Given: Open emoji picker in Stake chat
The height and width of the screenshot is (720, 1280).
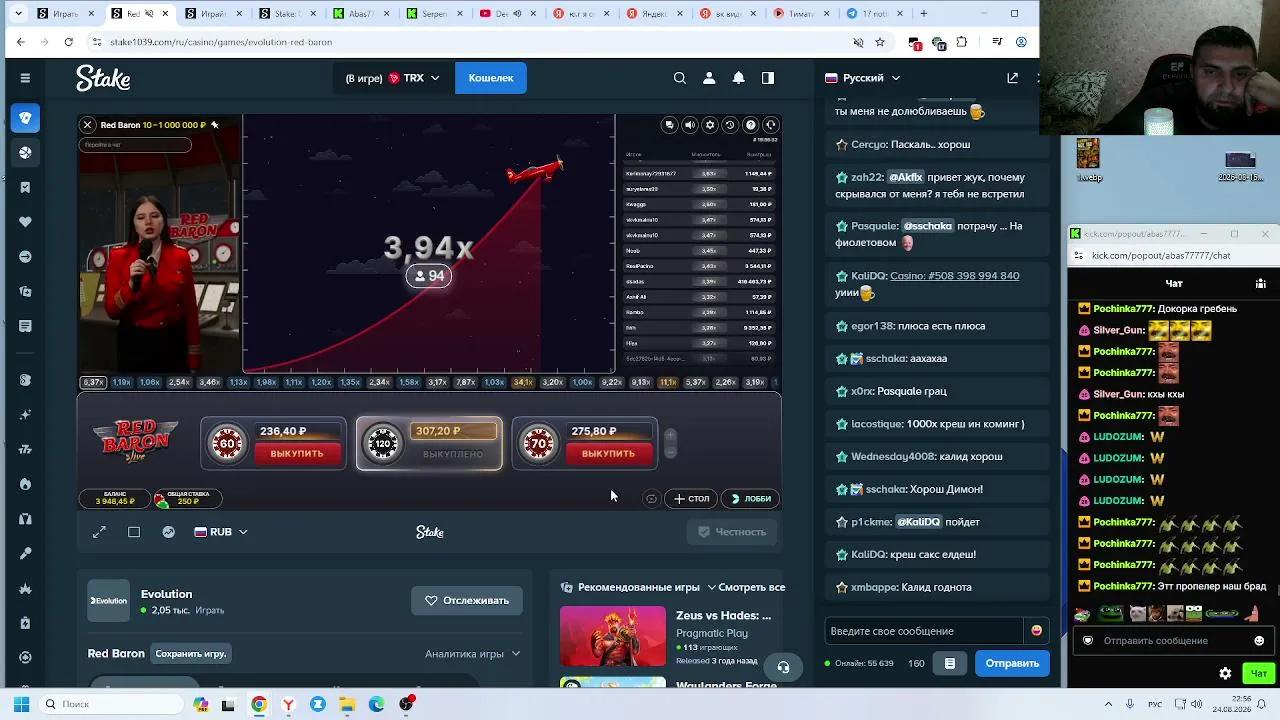Looking at the screenshot, I should (x=1036, y=631).
